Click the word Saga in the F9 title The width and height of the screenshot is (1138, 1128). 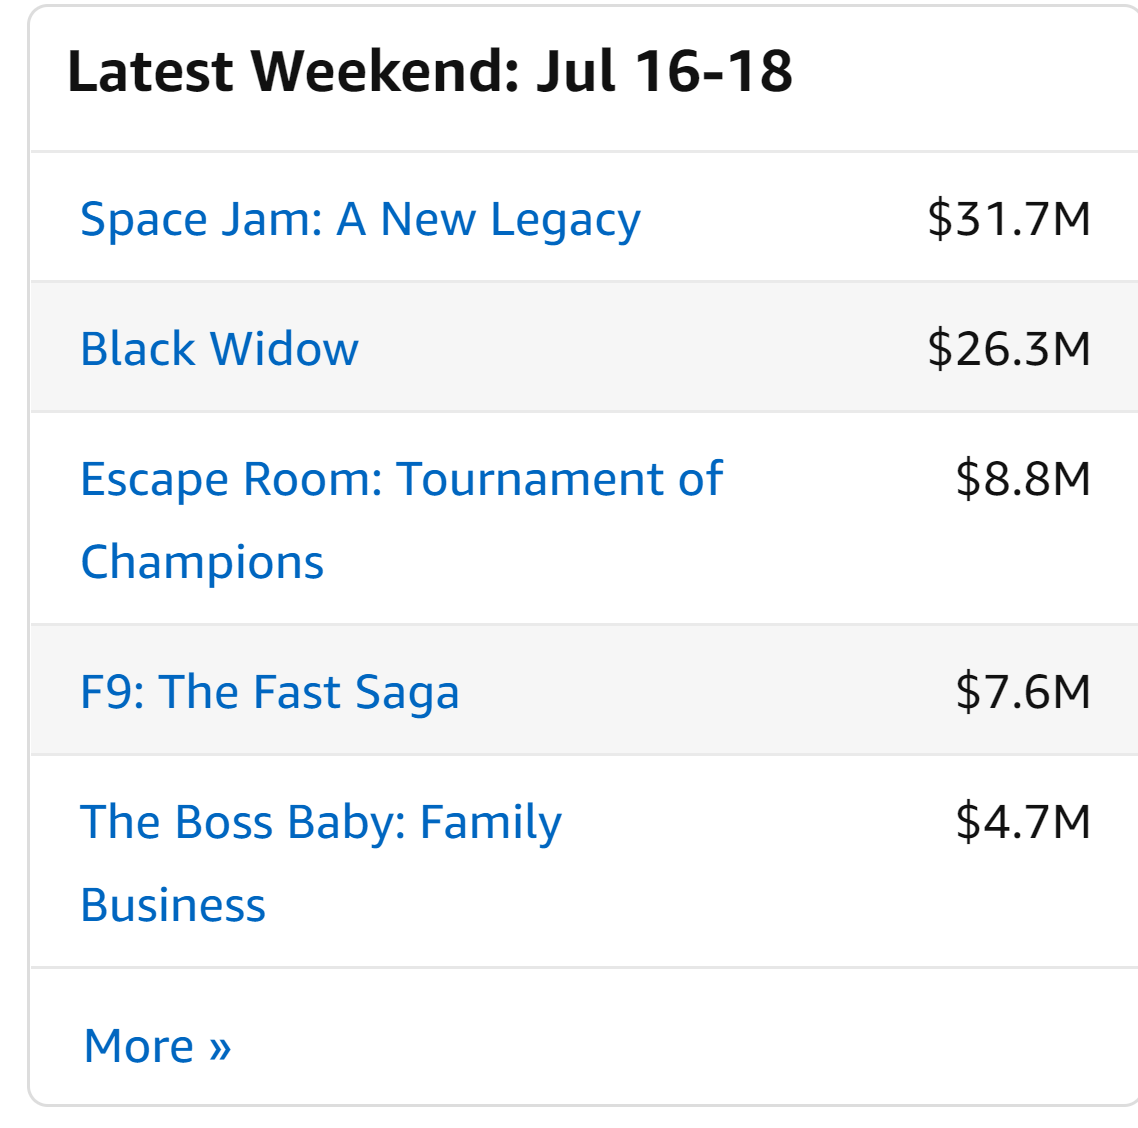tap(407, 692)
